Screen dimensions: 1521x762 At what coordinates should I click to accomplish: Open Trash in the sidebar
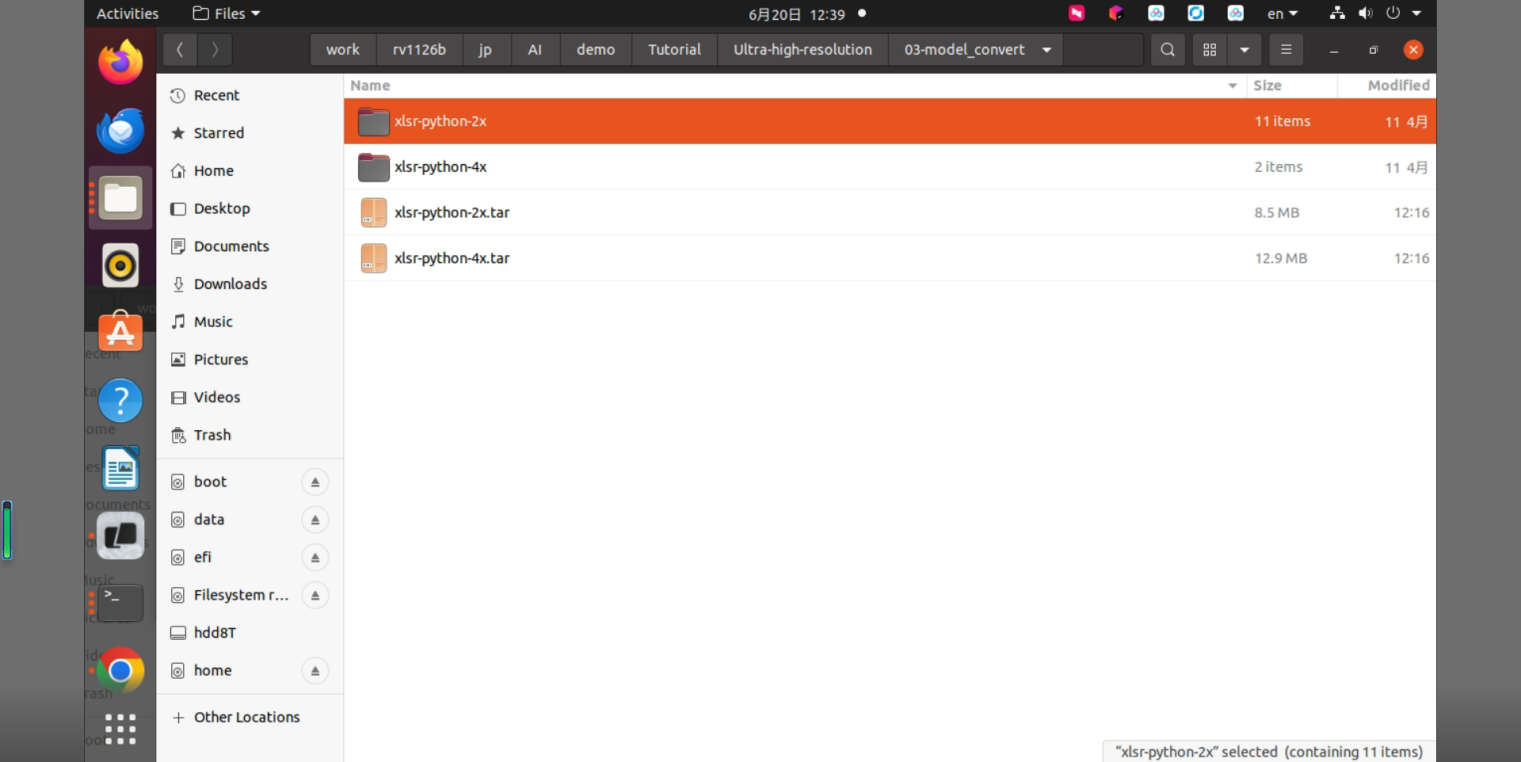tap(250, 435)
